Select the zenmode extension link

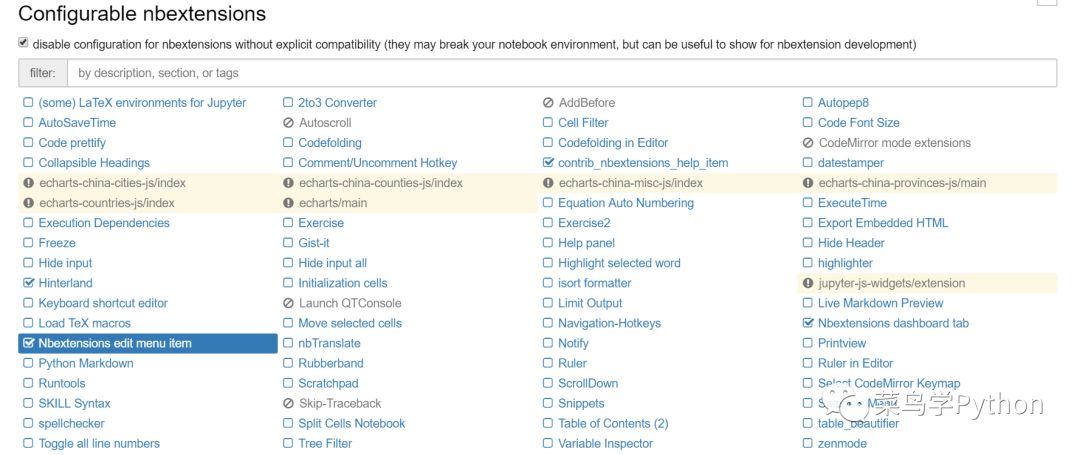(x=842, y=443)
